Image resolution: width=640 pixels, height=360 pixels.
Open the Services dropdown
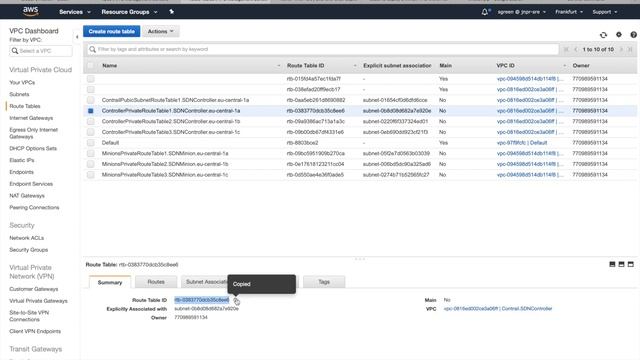click(x=75, y=12)
